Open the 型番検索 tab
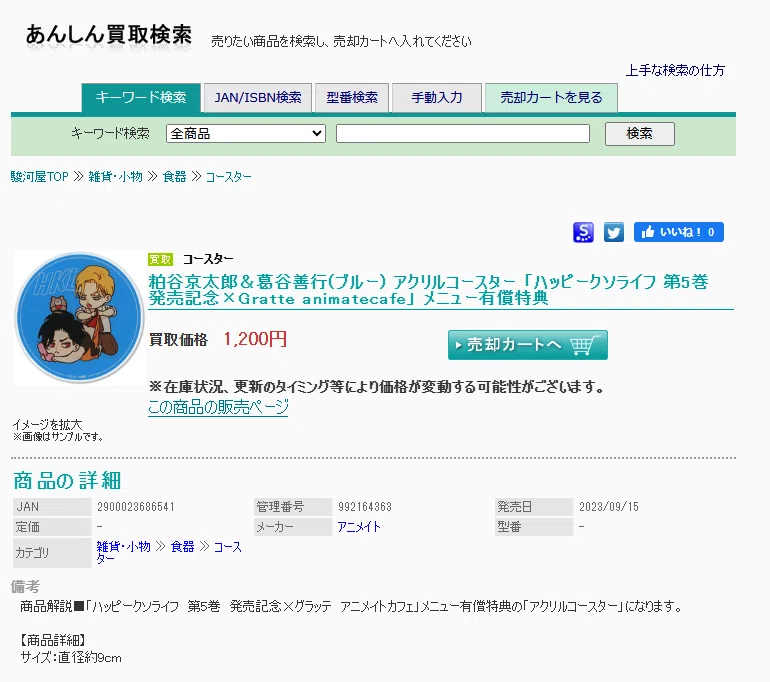The image size is (770, 682). coord(352,98)
